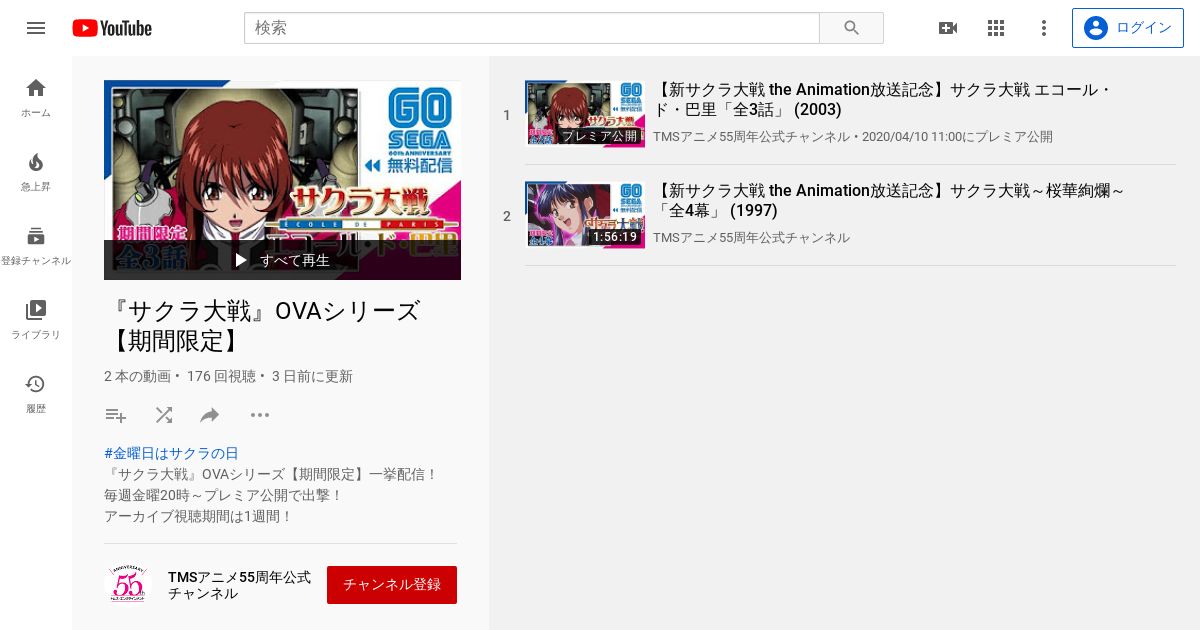Open settings three-dot menu in header
This screenshot has height=630, width=1200.
[1044, 28]
